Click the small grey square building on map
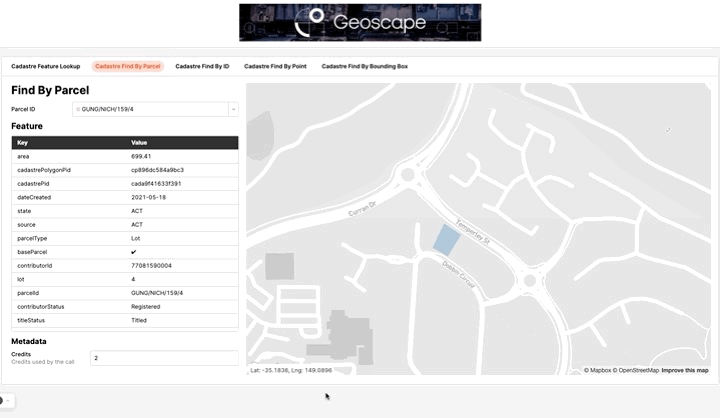720x418 pixels. (279, 266)
